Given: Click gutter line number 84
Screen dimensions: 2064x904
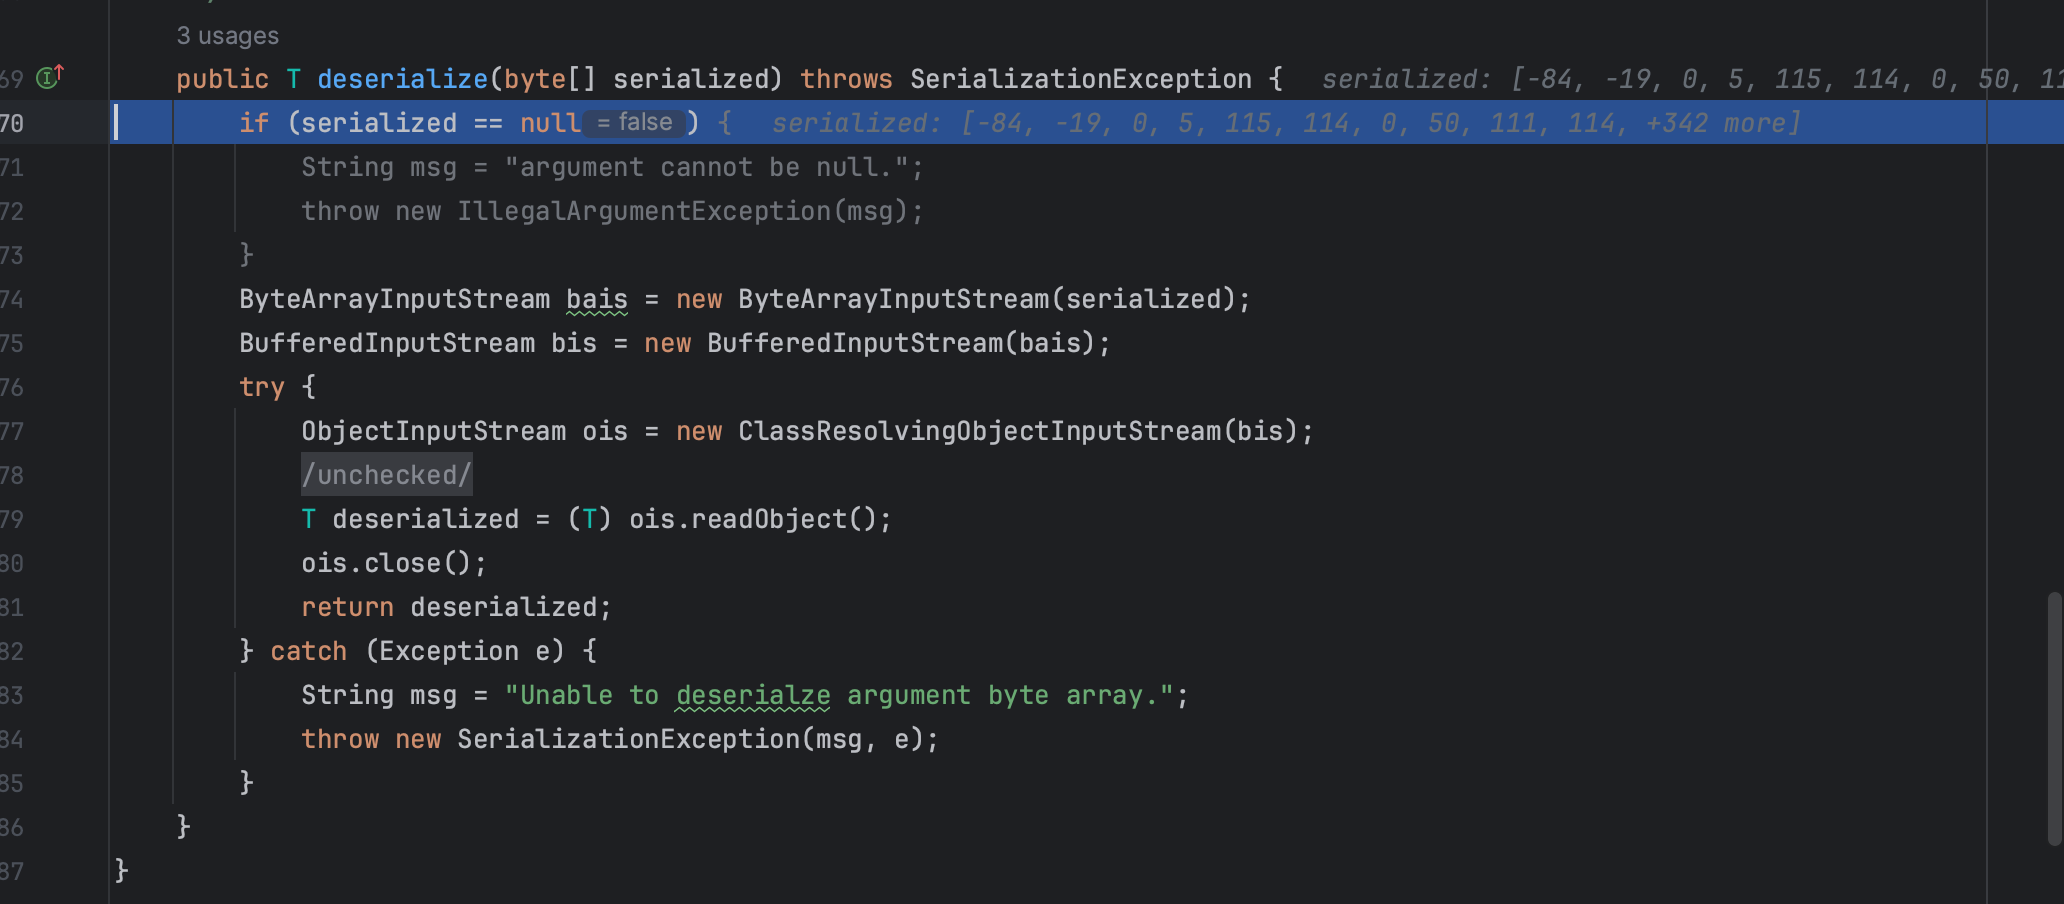Looking at the screenshot, I should tap(12, 739).
